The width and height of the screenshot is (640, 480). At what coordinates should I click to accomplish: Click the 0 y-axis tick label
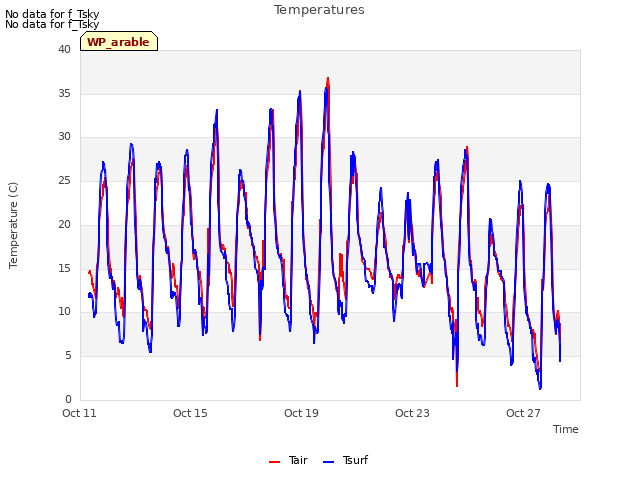[68, 399]
